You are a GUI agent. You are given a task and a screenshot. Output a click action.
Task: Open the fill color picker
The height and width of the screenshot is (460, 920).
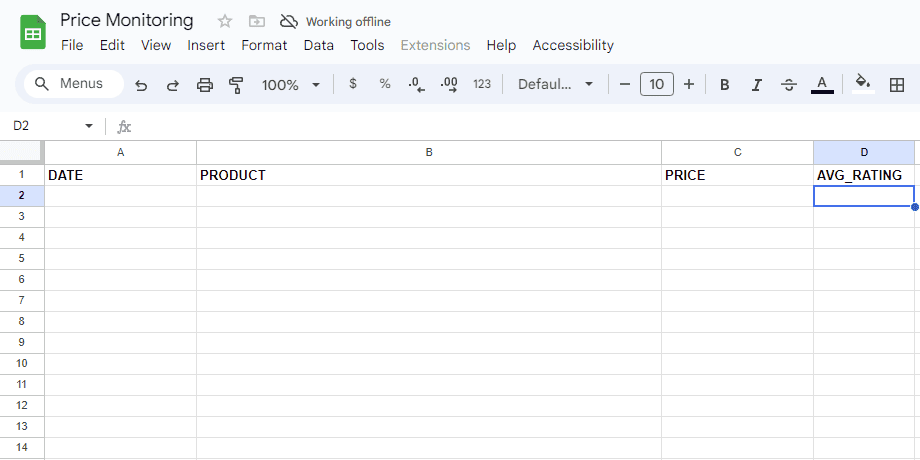[862, 83]
